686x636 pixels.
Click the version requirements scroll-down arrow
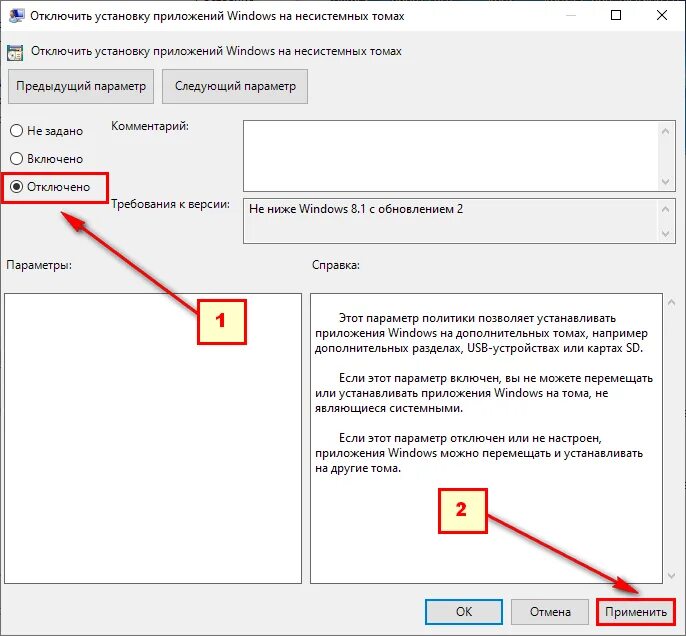pos(665,234)
